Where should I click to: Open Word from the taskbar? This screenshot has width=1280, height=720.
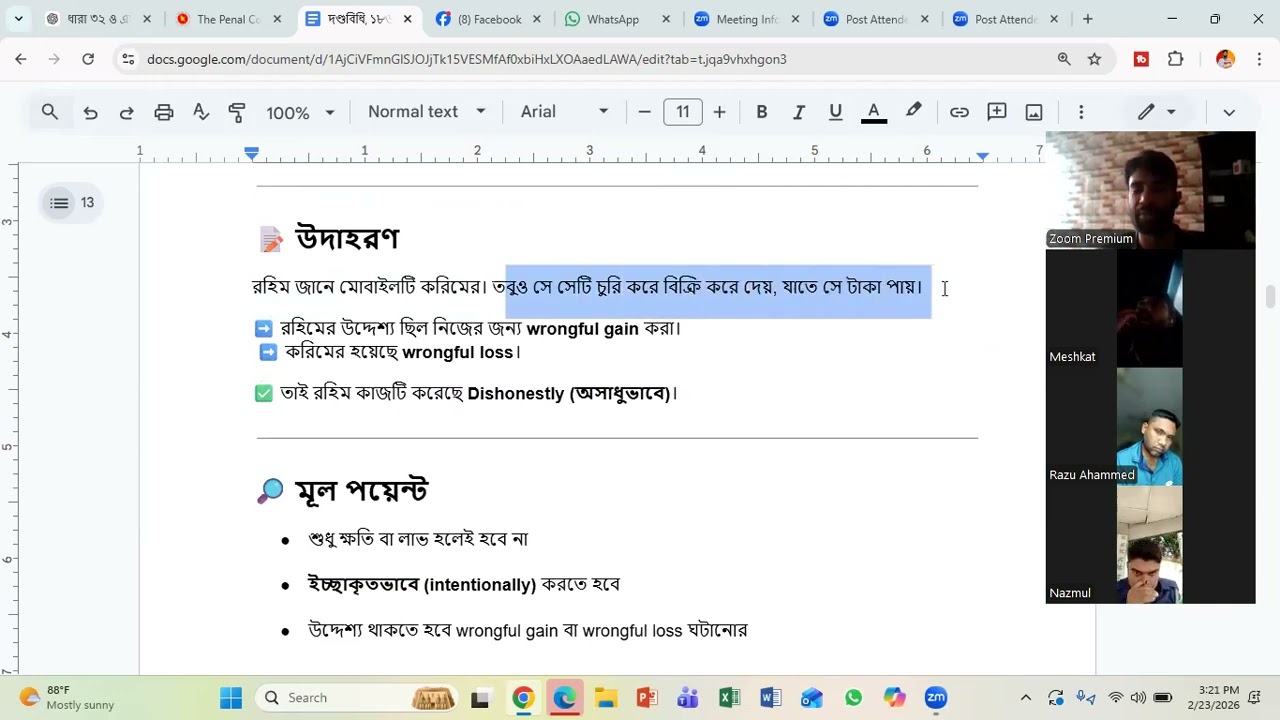tap(770, 698)
